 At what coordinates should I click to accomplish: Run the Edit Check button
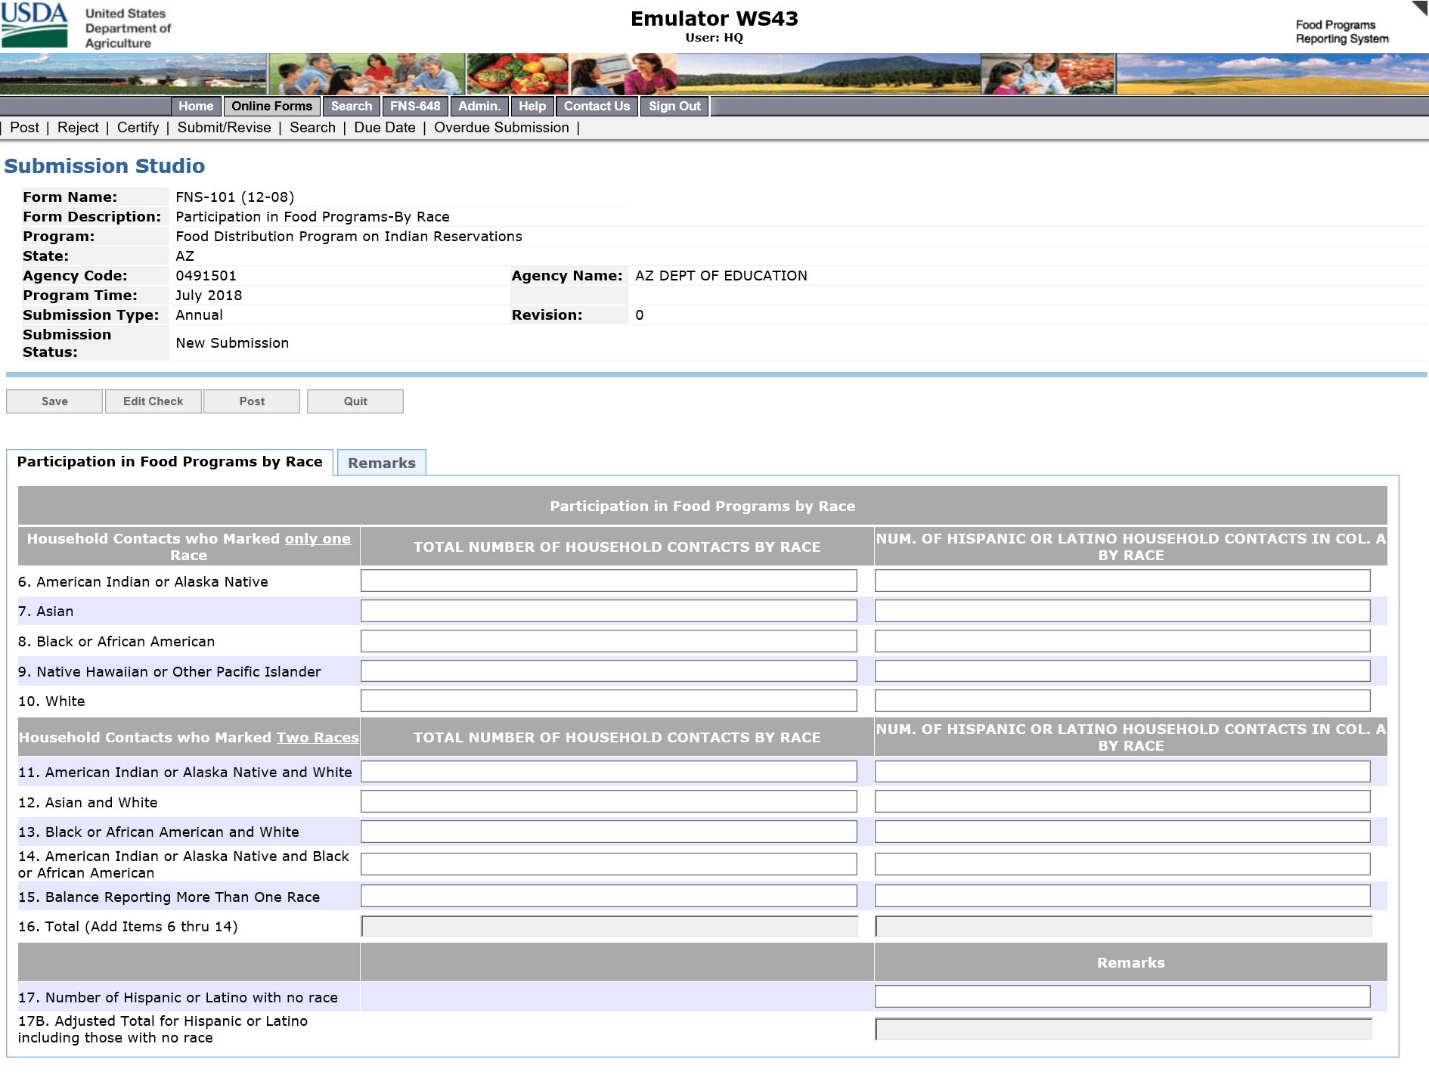(x=153, y=401)
